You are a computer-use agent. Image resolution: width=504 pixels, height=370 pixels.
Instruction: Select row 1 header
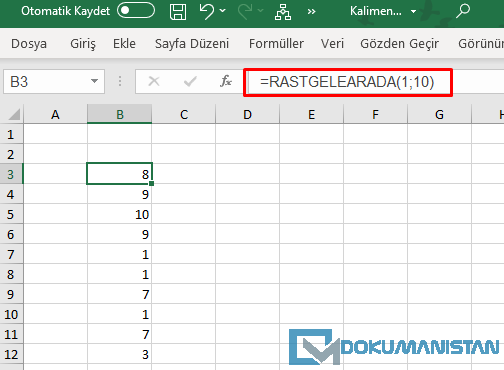point(11,134)
